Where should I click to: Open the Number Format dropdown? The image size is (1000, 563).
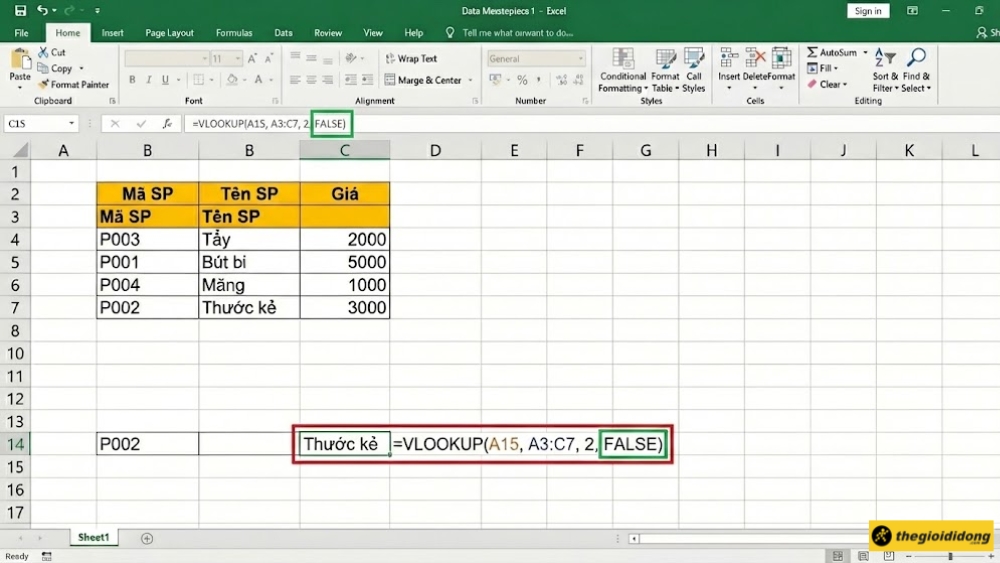tap(580, 59)
